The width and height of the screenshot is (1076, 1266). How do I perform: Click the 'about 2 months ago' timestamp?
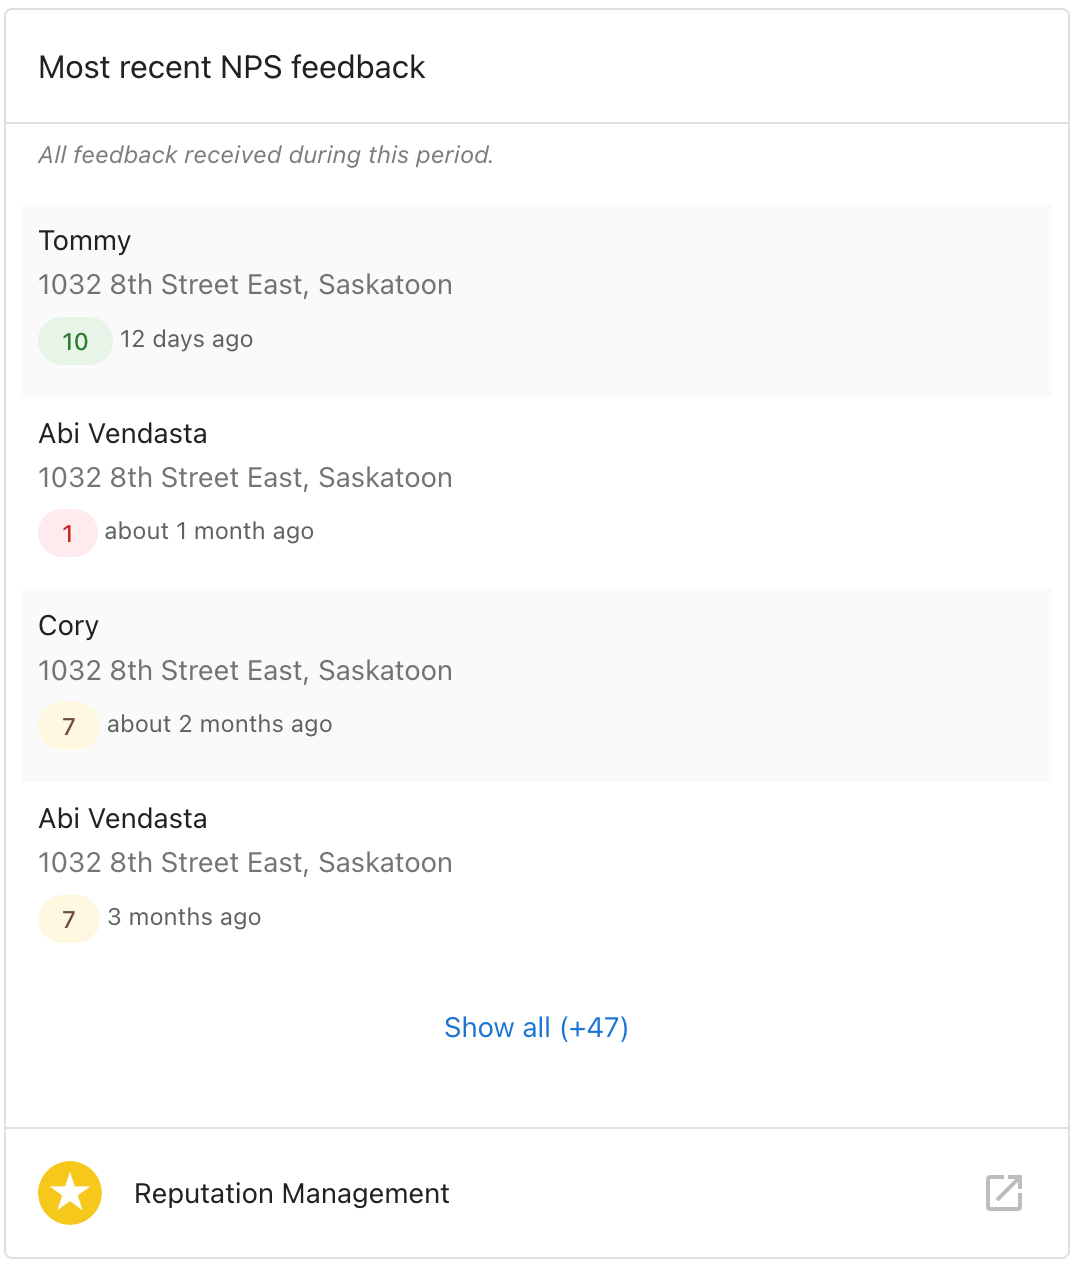click(x=219, y=724)
